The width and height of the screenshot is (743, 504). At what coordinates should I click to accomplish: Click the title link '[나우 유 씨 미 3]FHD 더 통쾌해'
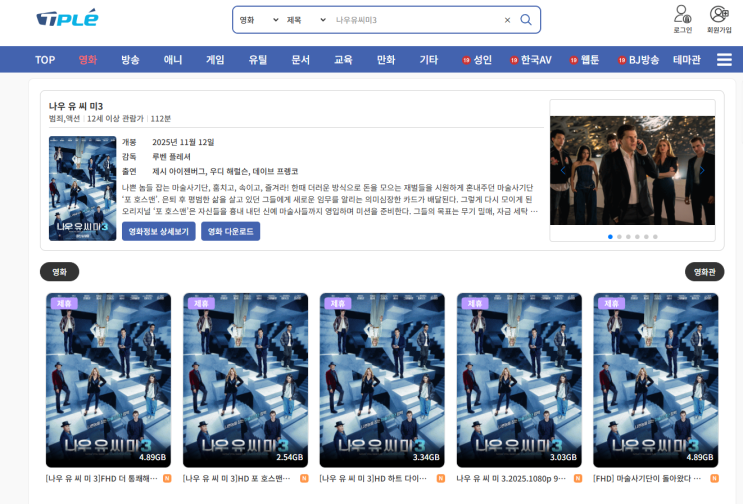pos(101,478)
